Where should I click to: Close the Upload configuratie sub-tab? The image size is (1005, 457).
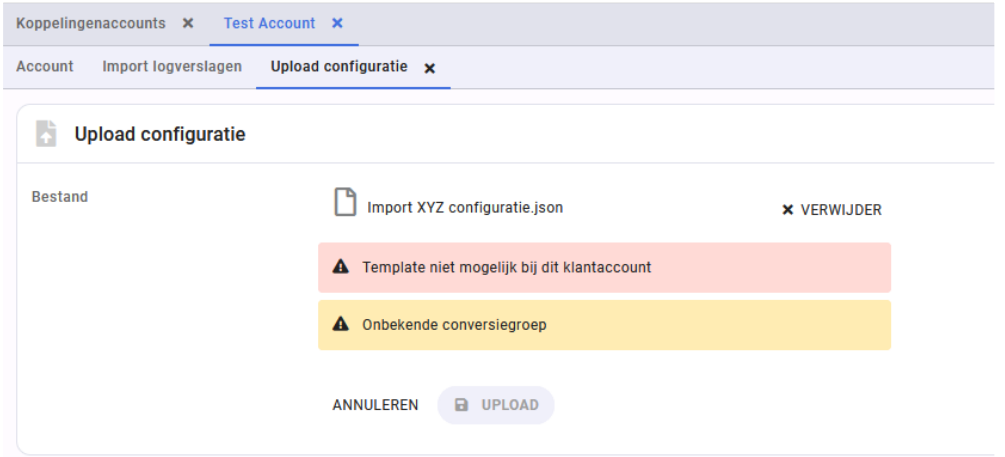click(x=430, y=68)
